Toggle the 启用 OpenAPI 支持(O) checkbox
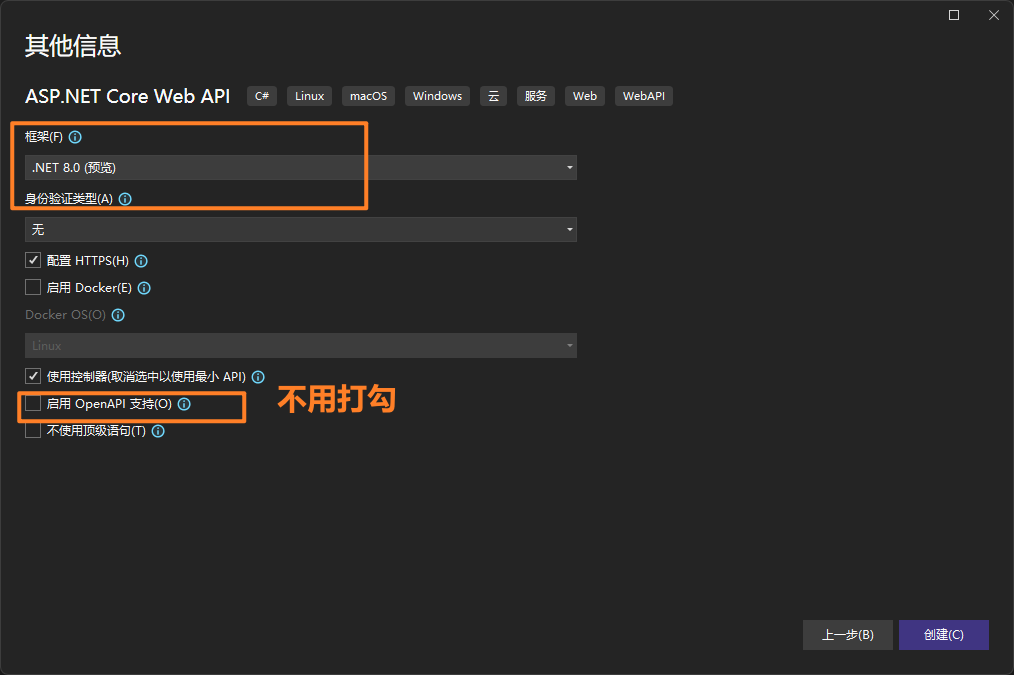 33,404
